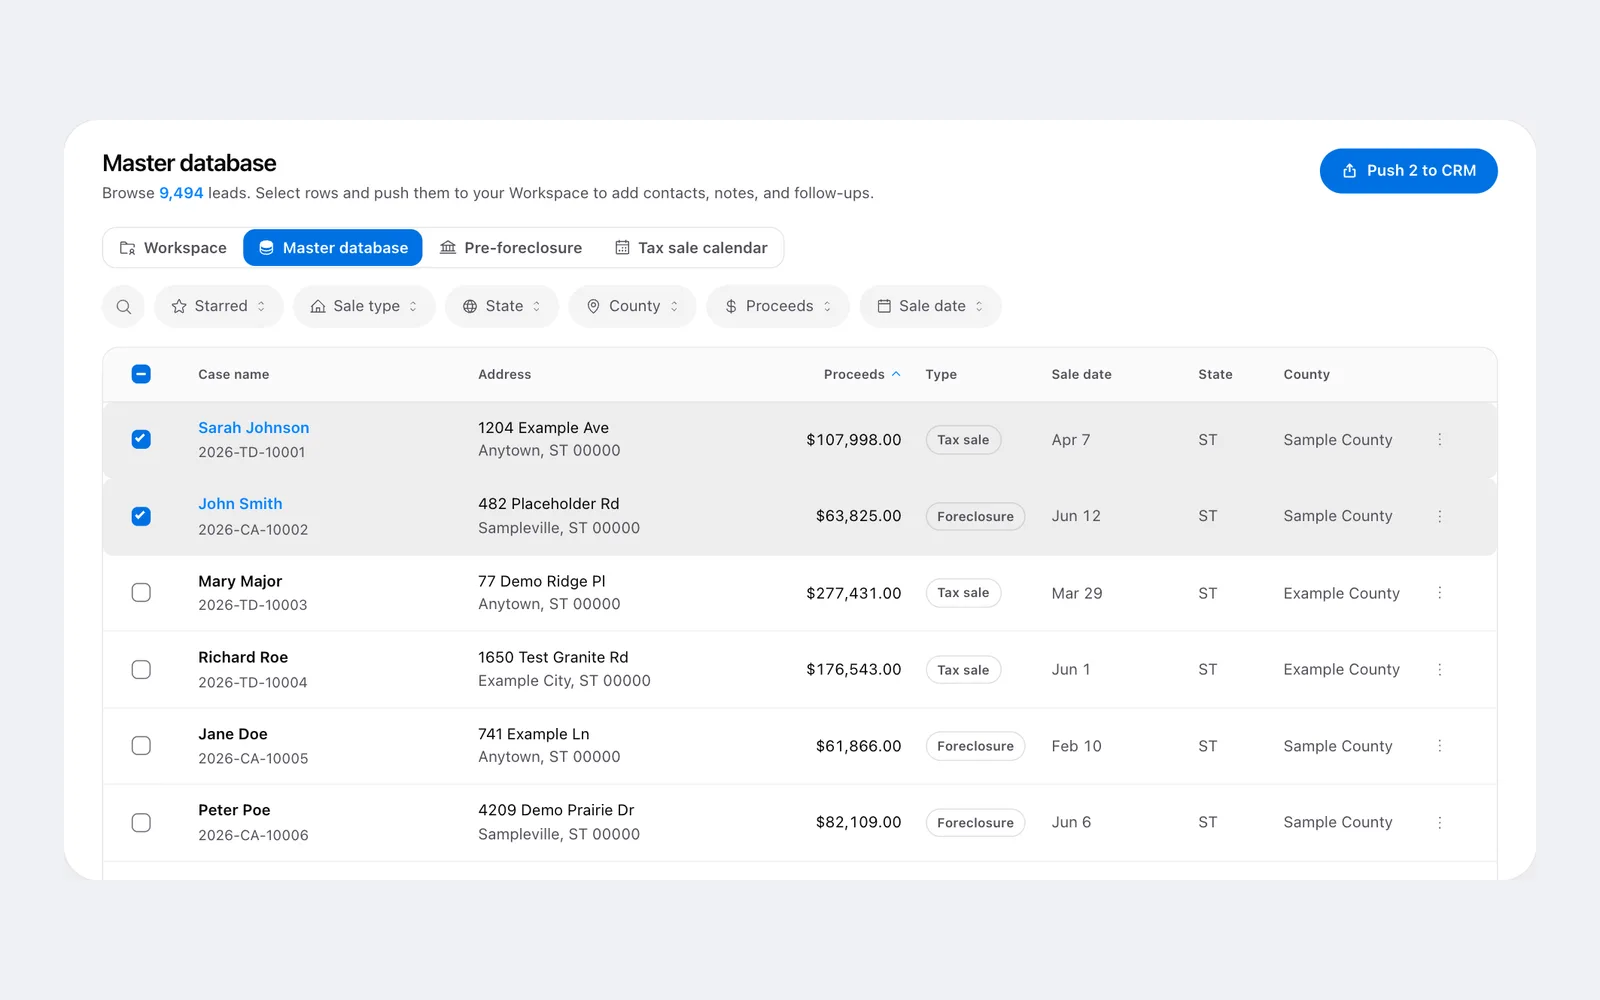Click the 9,494 leads count link
The image size is (1600, 1000).
181,193
